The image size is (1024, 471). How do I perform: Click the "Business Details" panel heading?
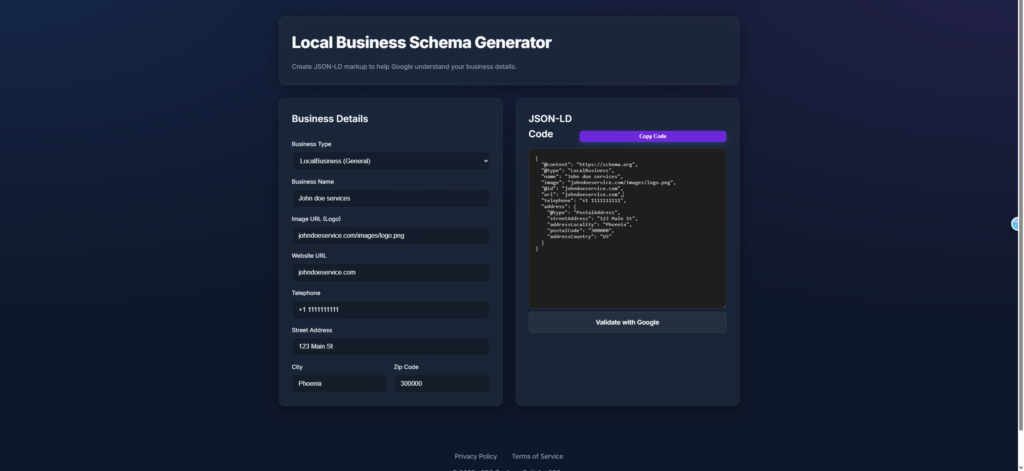click(x=330, y=119)
